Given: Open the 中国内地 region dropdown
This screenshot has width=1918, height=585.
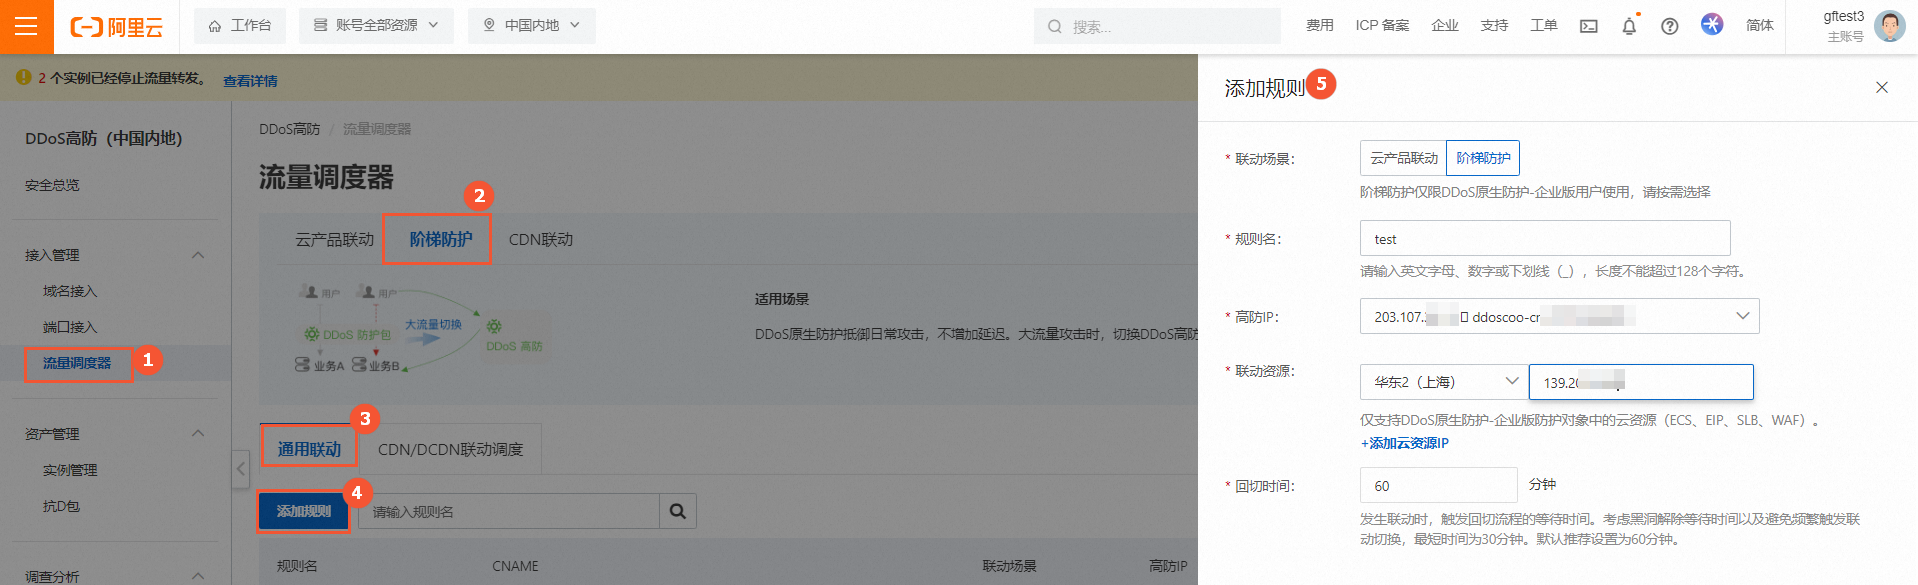Looking at the screenshot, I should (x=531, y=26).
